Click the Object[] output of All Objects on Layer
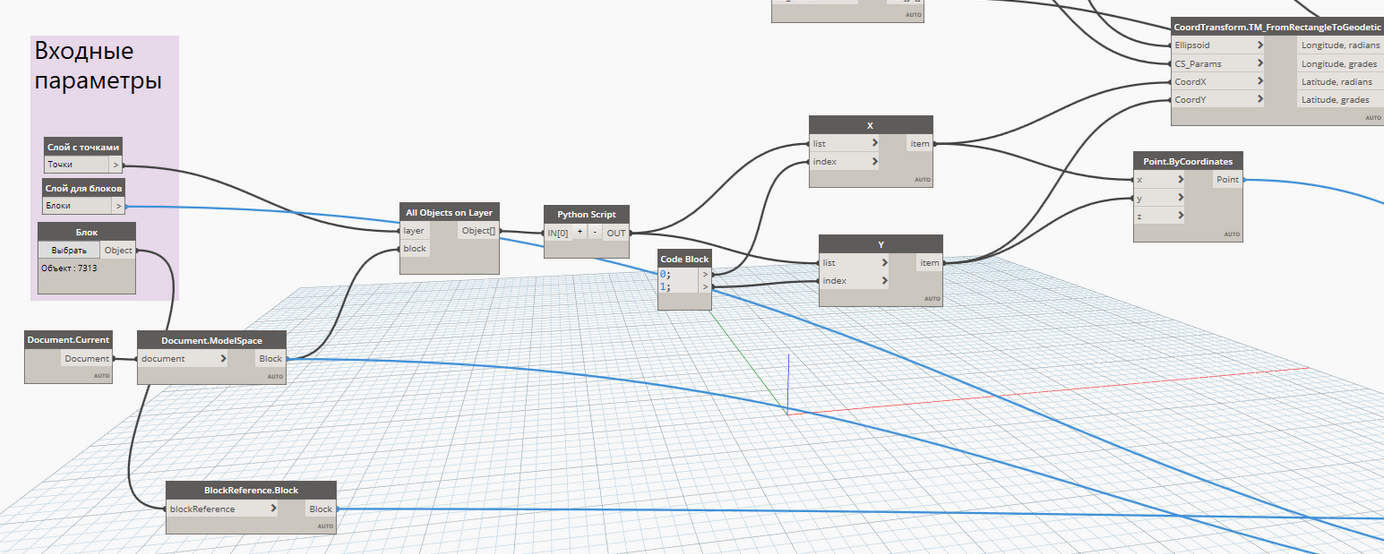Viewport: 1384px width, 554px height. 477,230
